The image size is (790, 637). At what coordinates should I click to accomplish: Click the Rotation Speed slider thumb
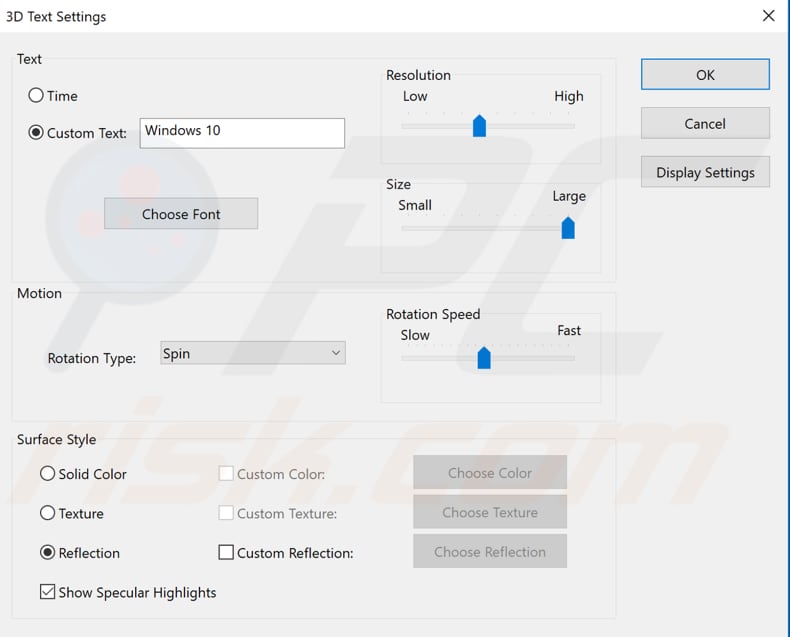click(484, 358)
